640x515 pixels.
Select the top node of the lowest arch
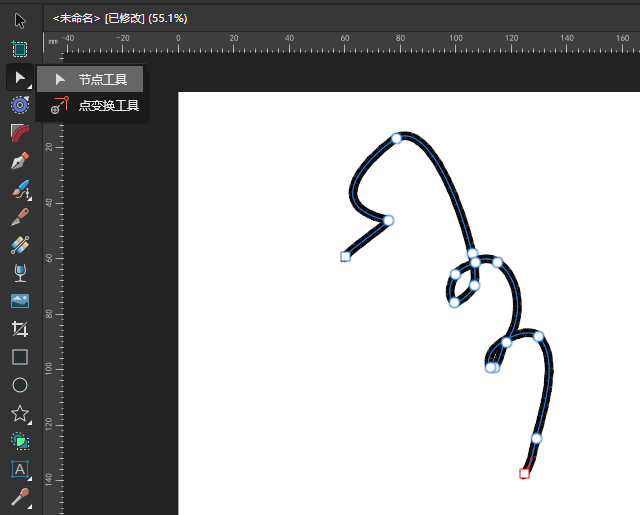pos(538,336)
